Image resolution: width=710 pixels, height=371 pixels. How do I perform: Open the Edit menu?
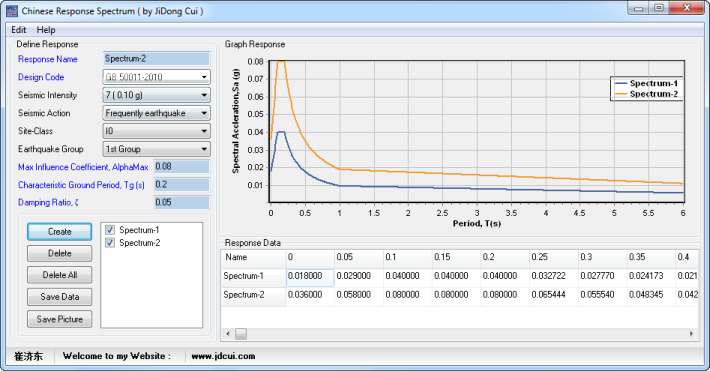19,30
